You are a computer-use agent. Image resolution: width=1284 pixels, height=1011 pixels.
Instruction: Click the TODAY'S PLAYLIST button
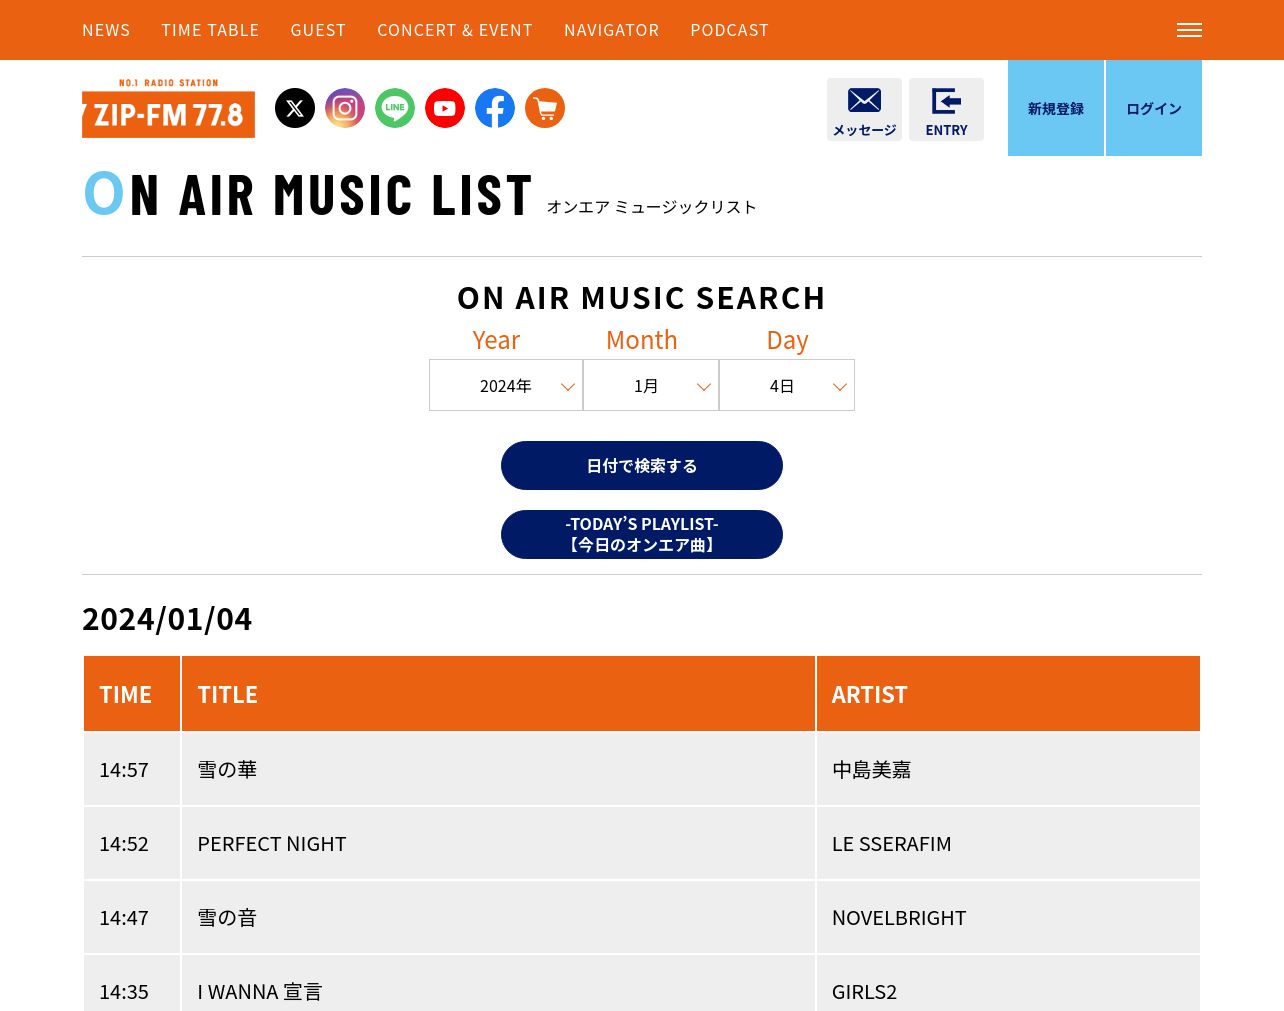[x=642, y=534]
